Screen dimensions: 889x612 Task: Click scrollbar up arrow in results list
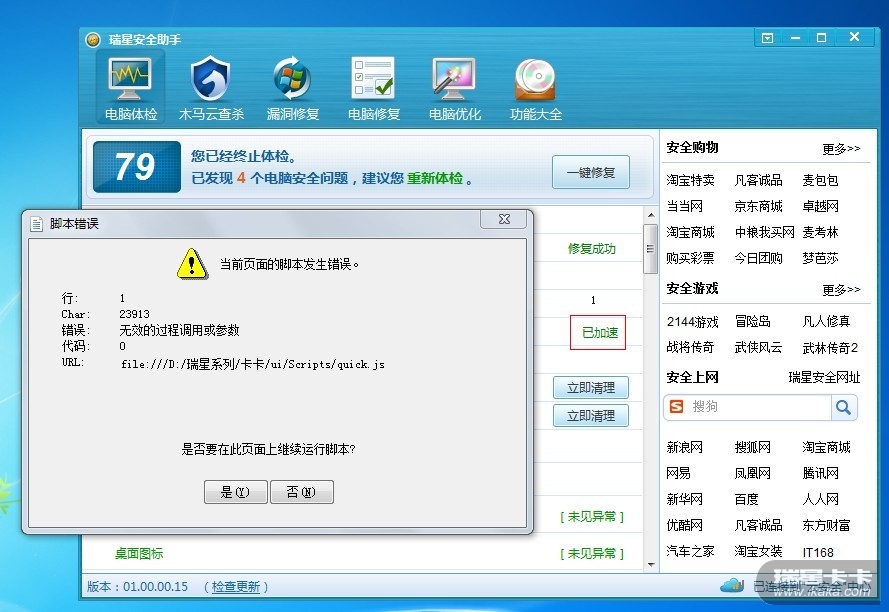(x=651, y=216)
